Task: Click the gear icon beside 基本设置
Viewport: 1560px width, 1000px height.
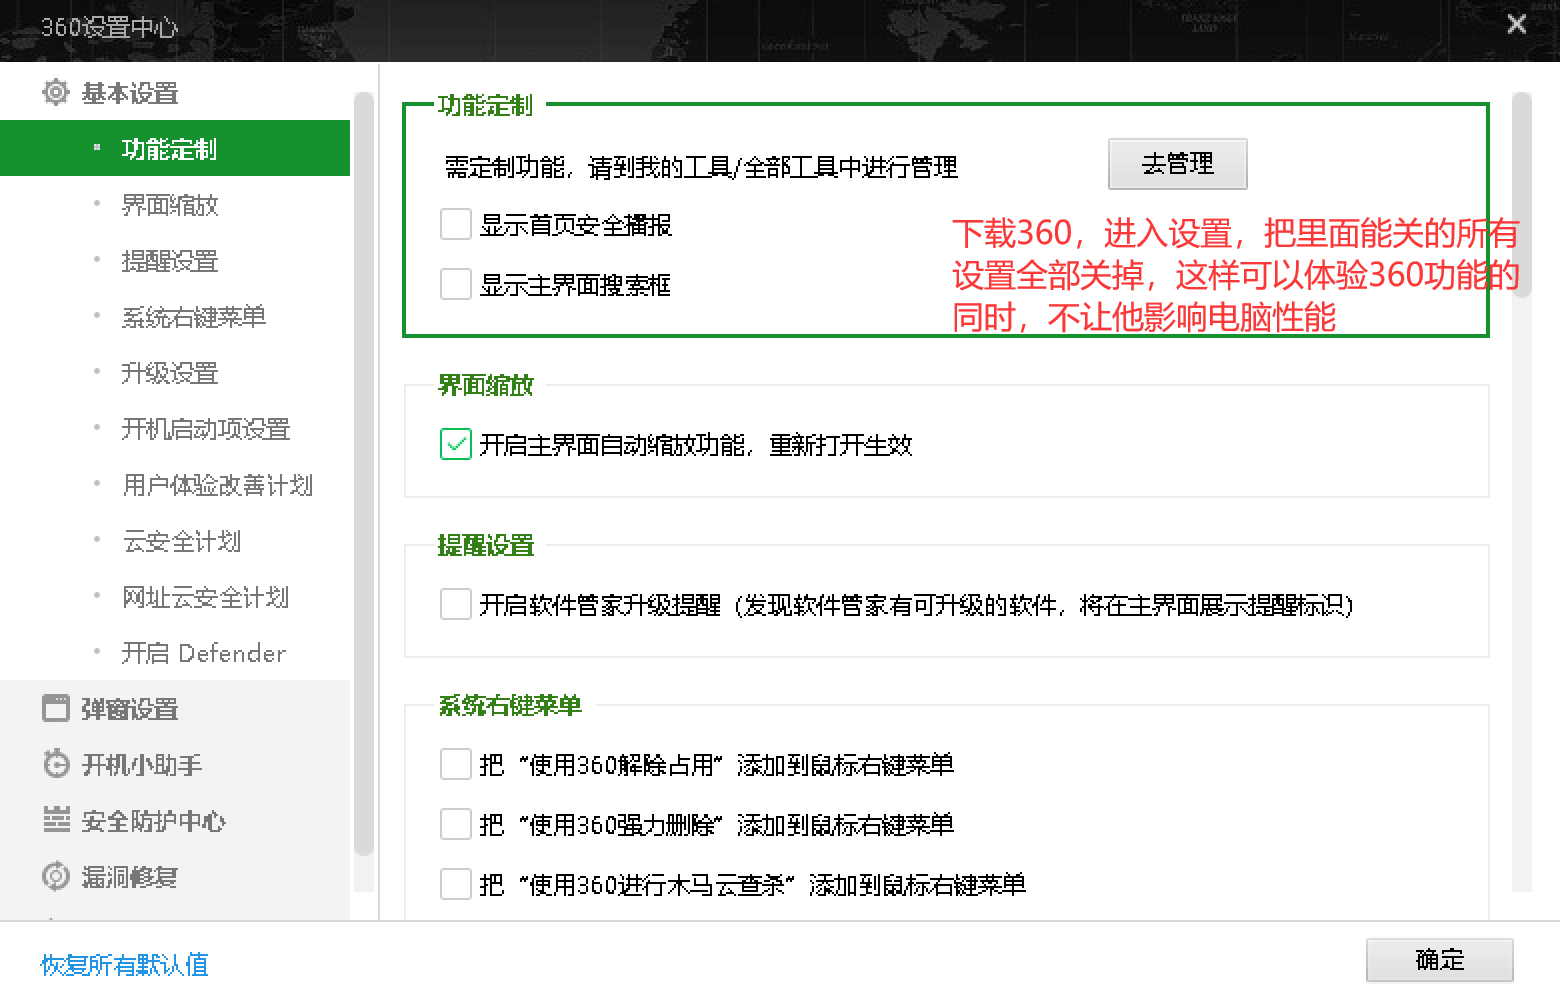Action: [56, 92]
